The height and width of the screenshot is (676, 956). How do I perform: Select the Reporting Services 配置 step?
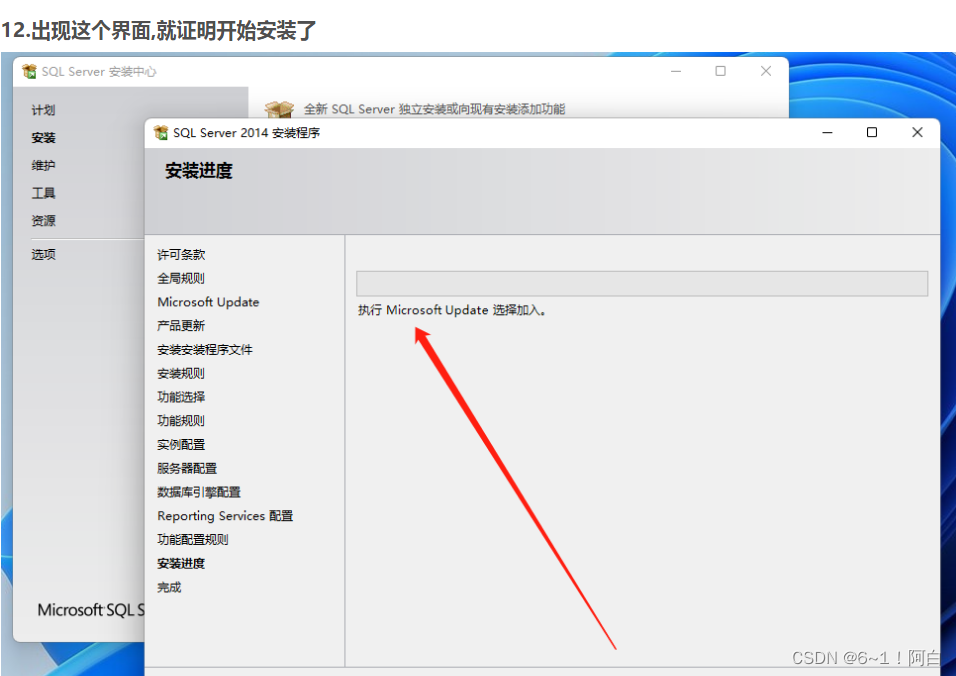pyautogui.click(x=225, y=516)
